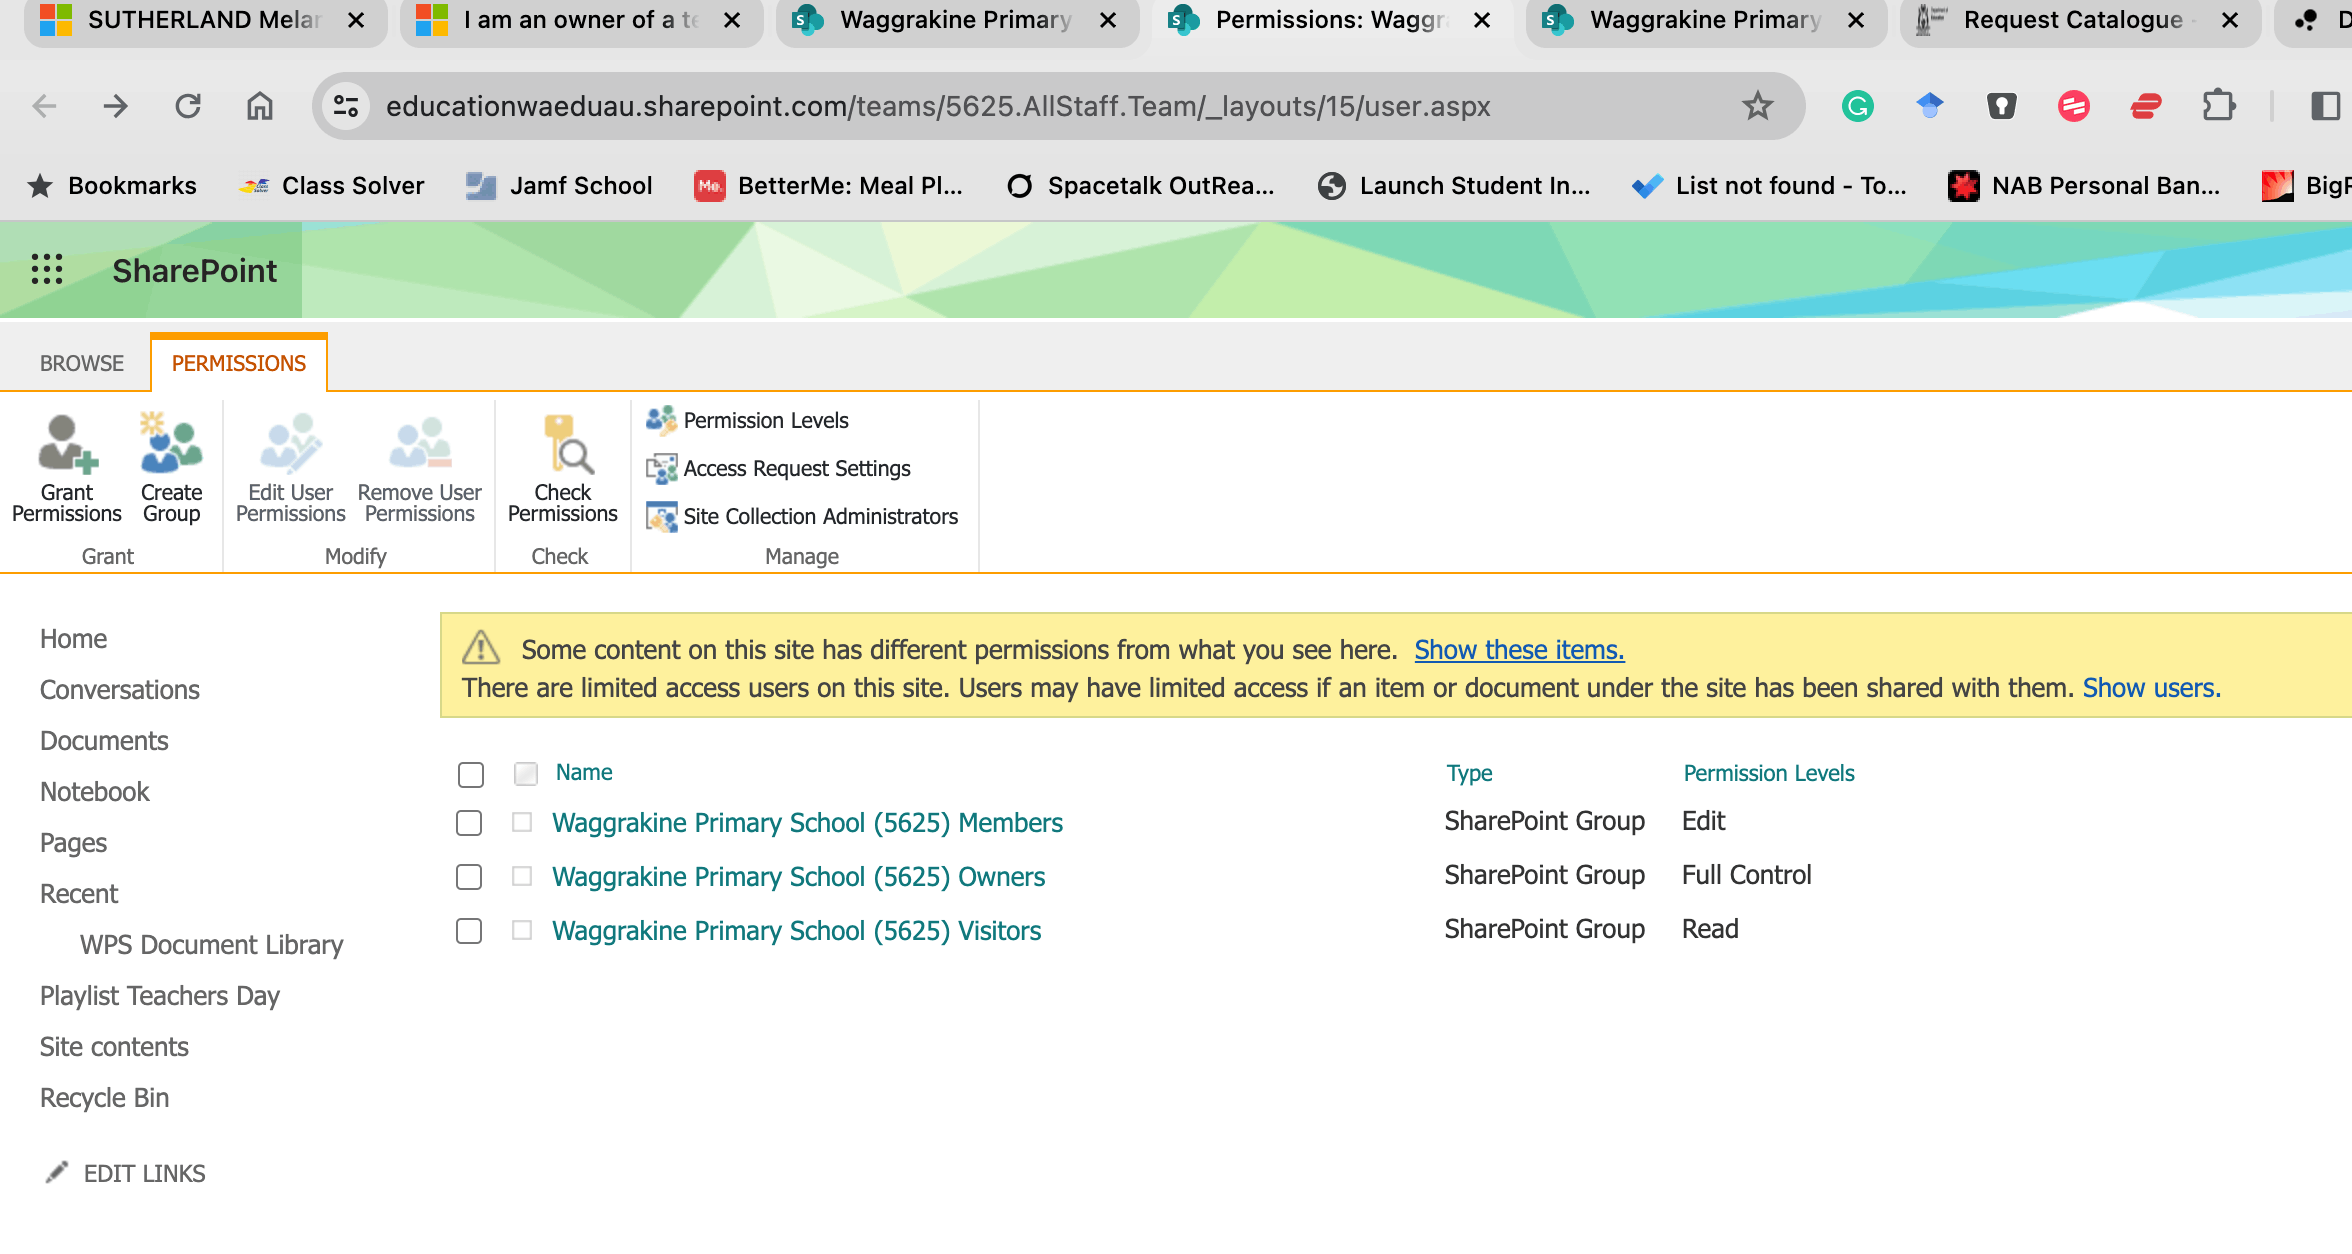Go to the browser home page

click(260, 106)
